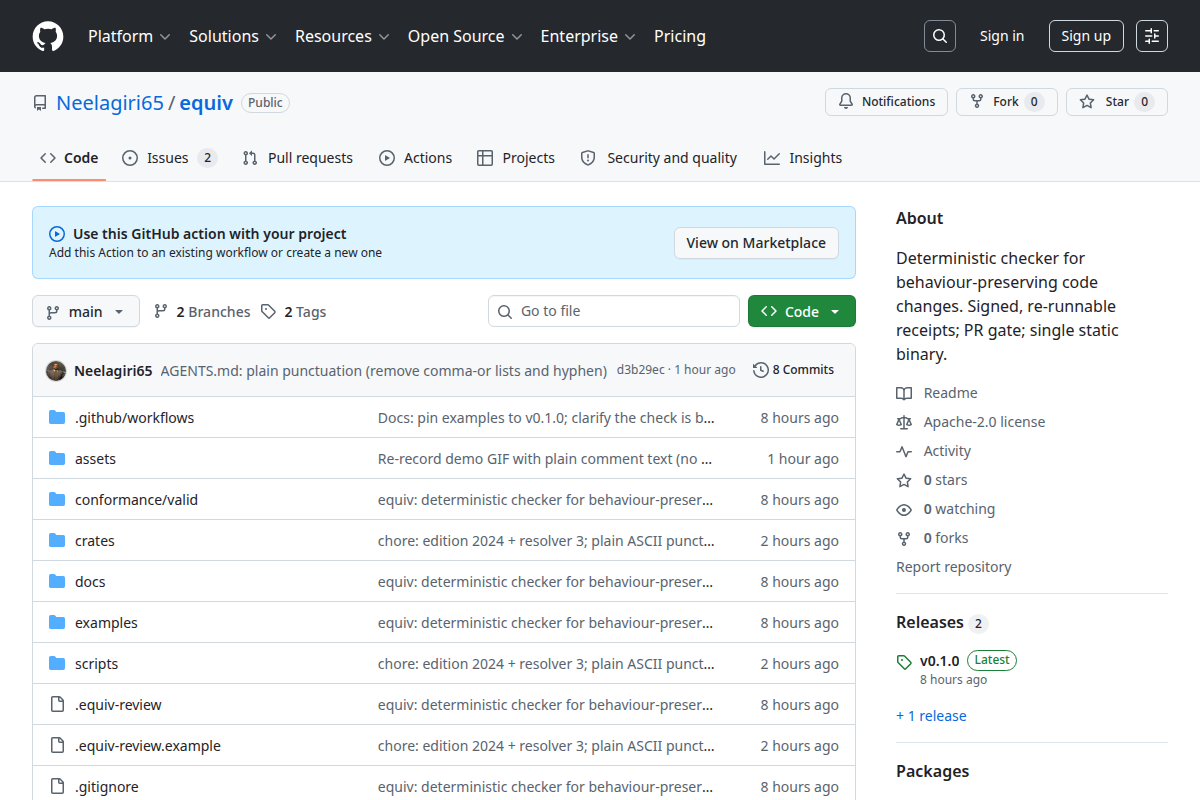1200x800 pixels.
Task: Click folder icon for .github/workflows
Action: [x=57, y=418]
